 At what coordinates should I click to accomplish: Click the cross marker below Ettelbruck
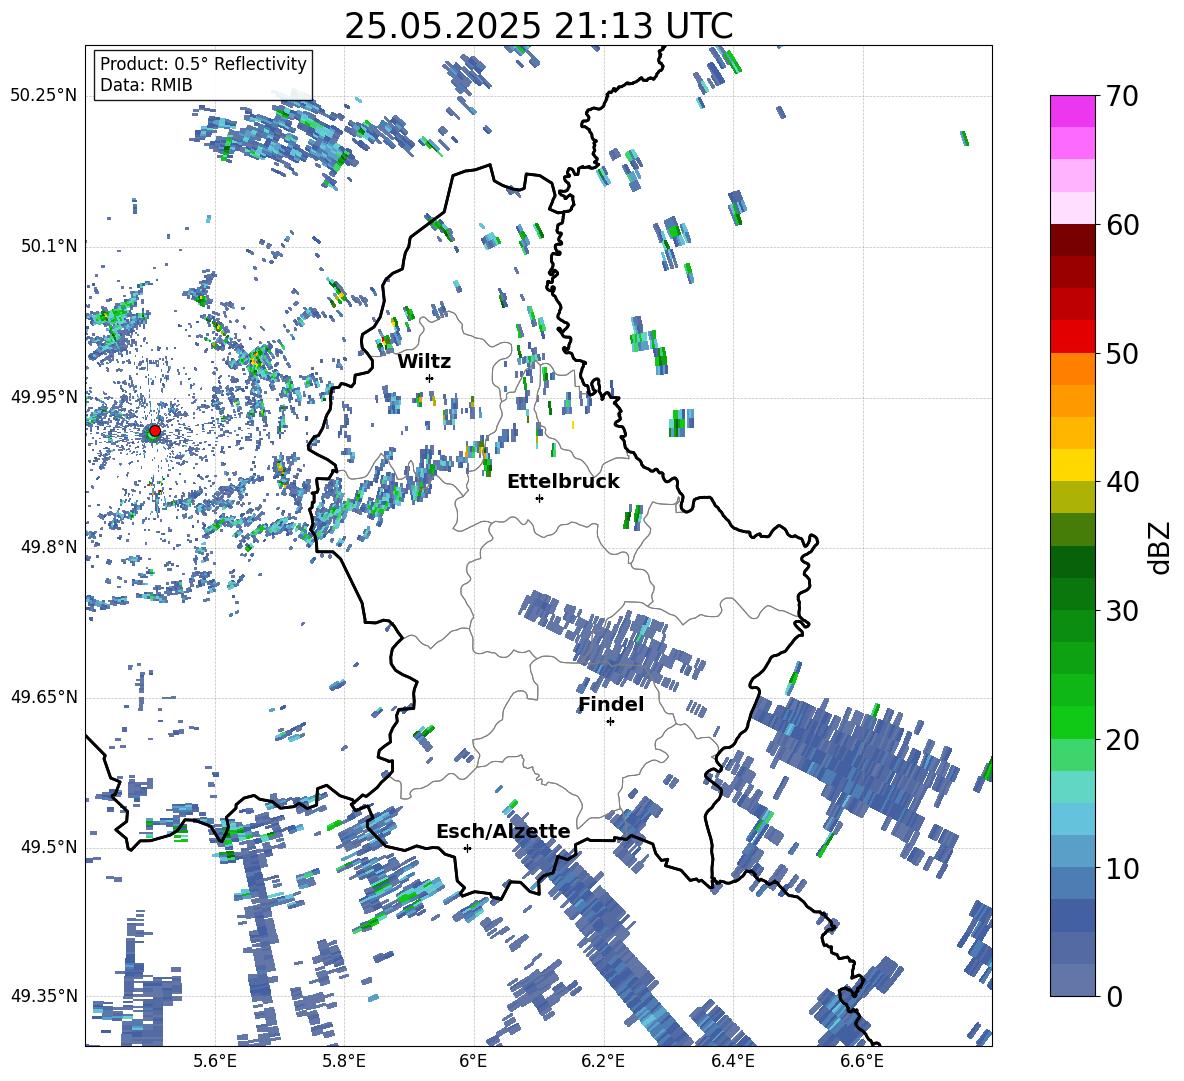539,498
